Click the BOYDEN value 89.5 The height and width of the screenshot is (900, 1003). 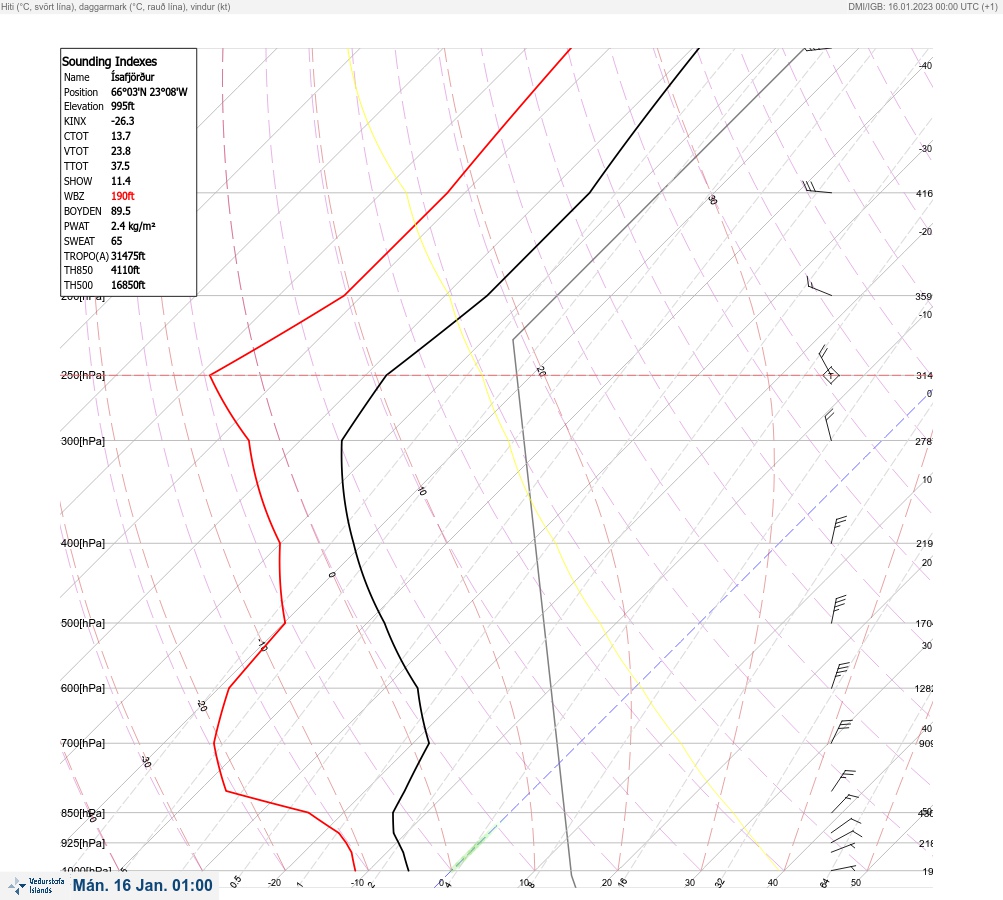click(x=121, y=211)
